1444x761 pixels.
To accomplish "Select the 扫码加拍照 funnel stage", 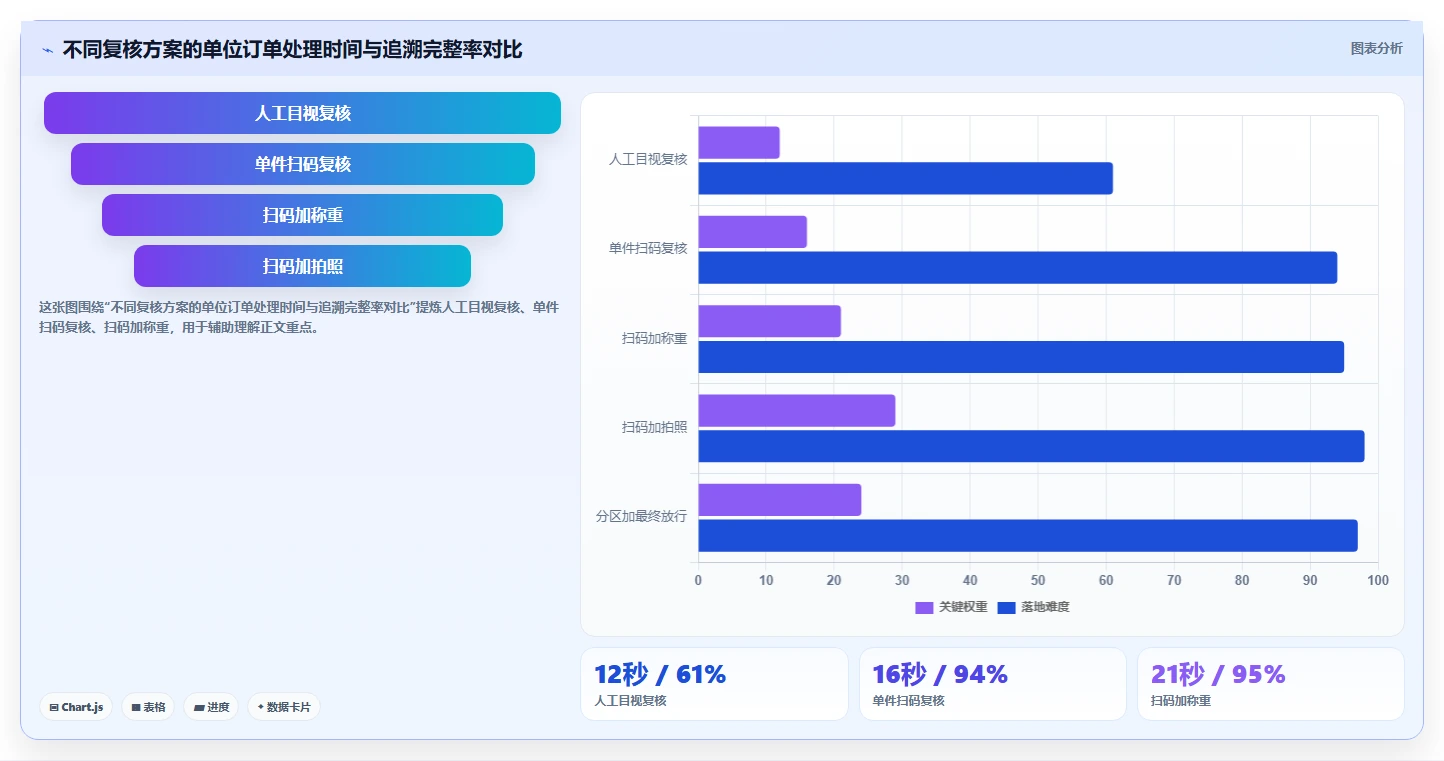I will tap(302, 266).
